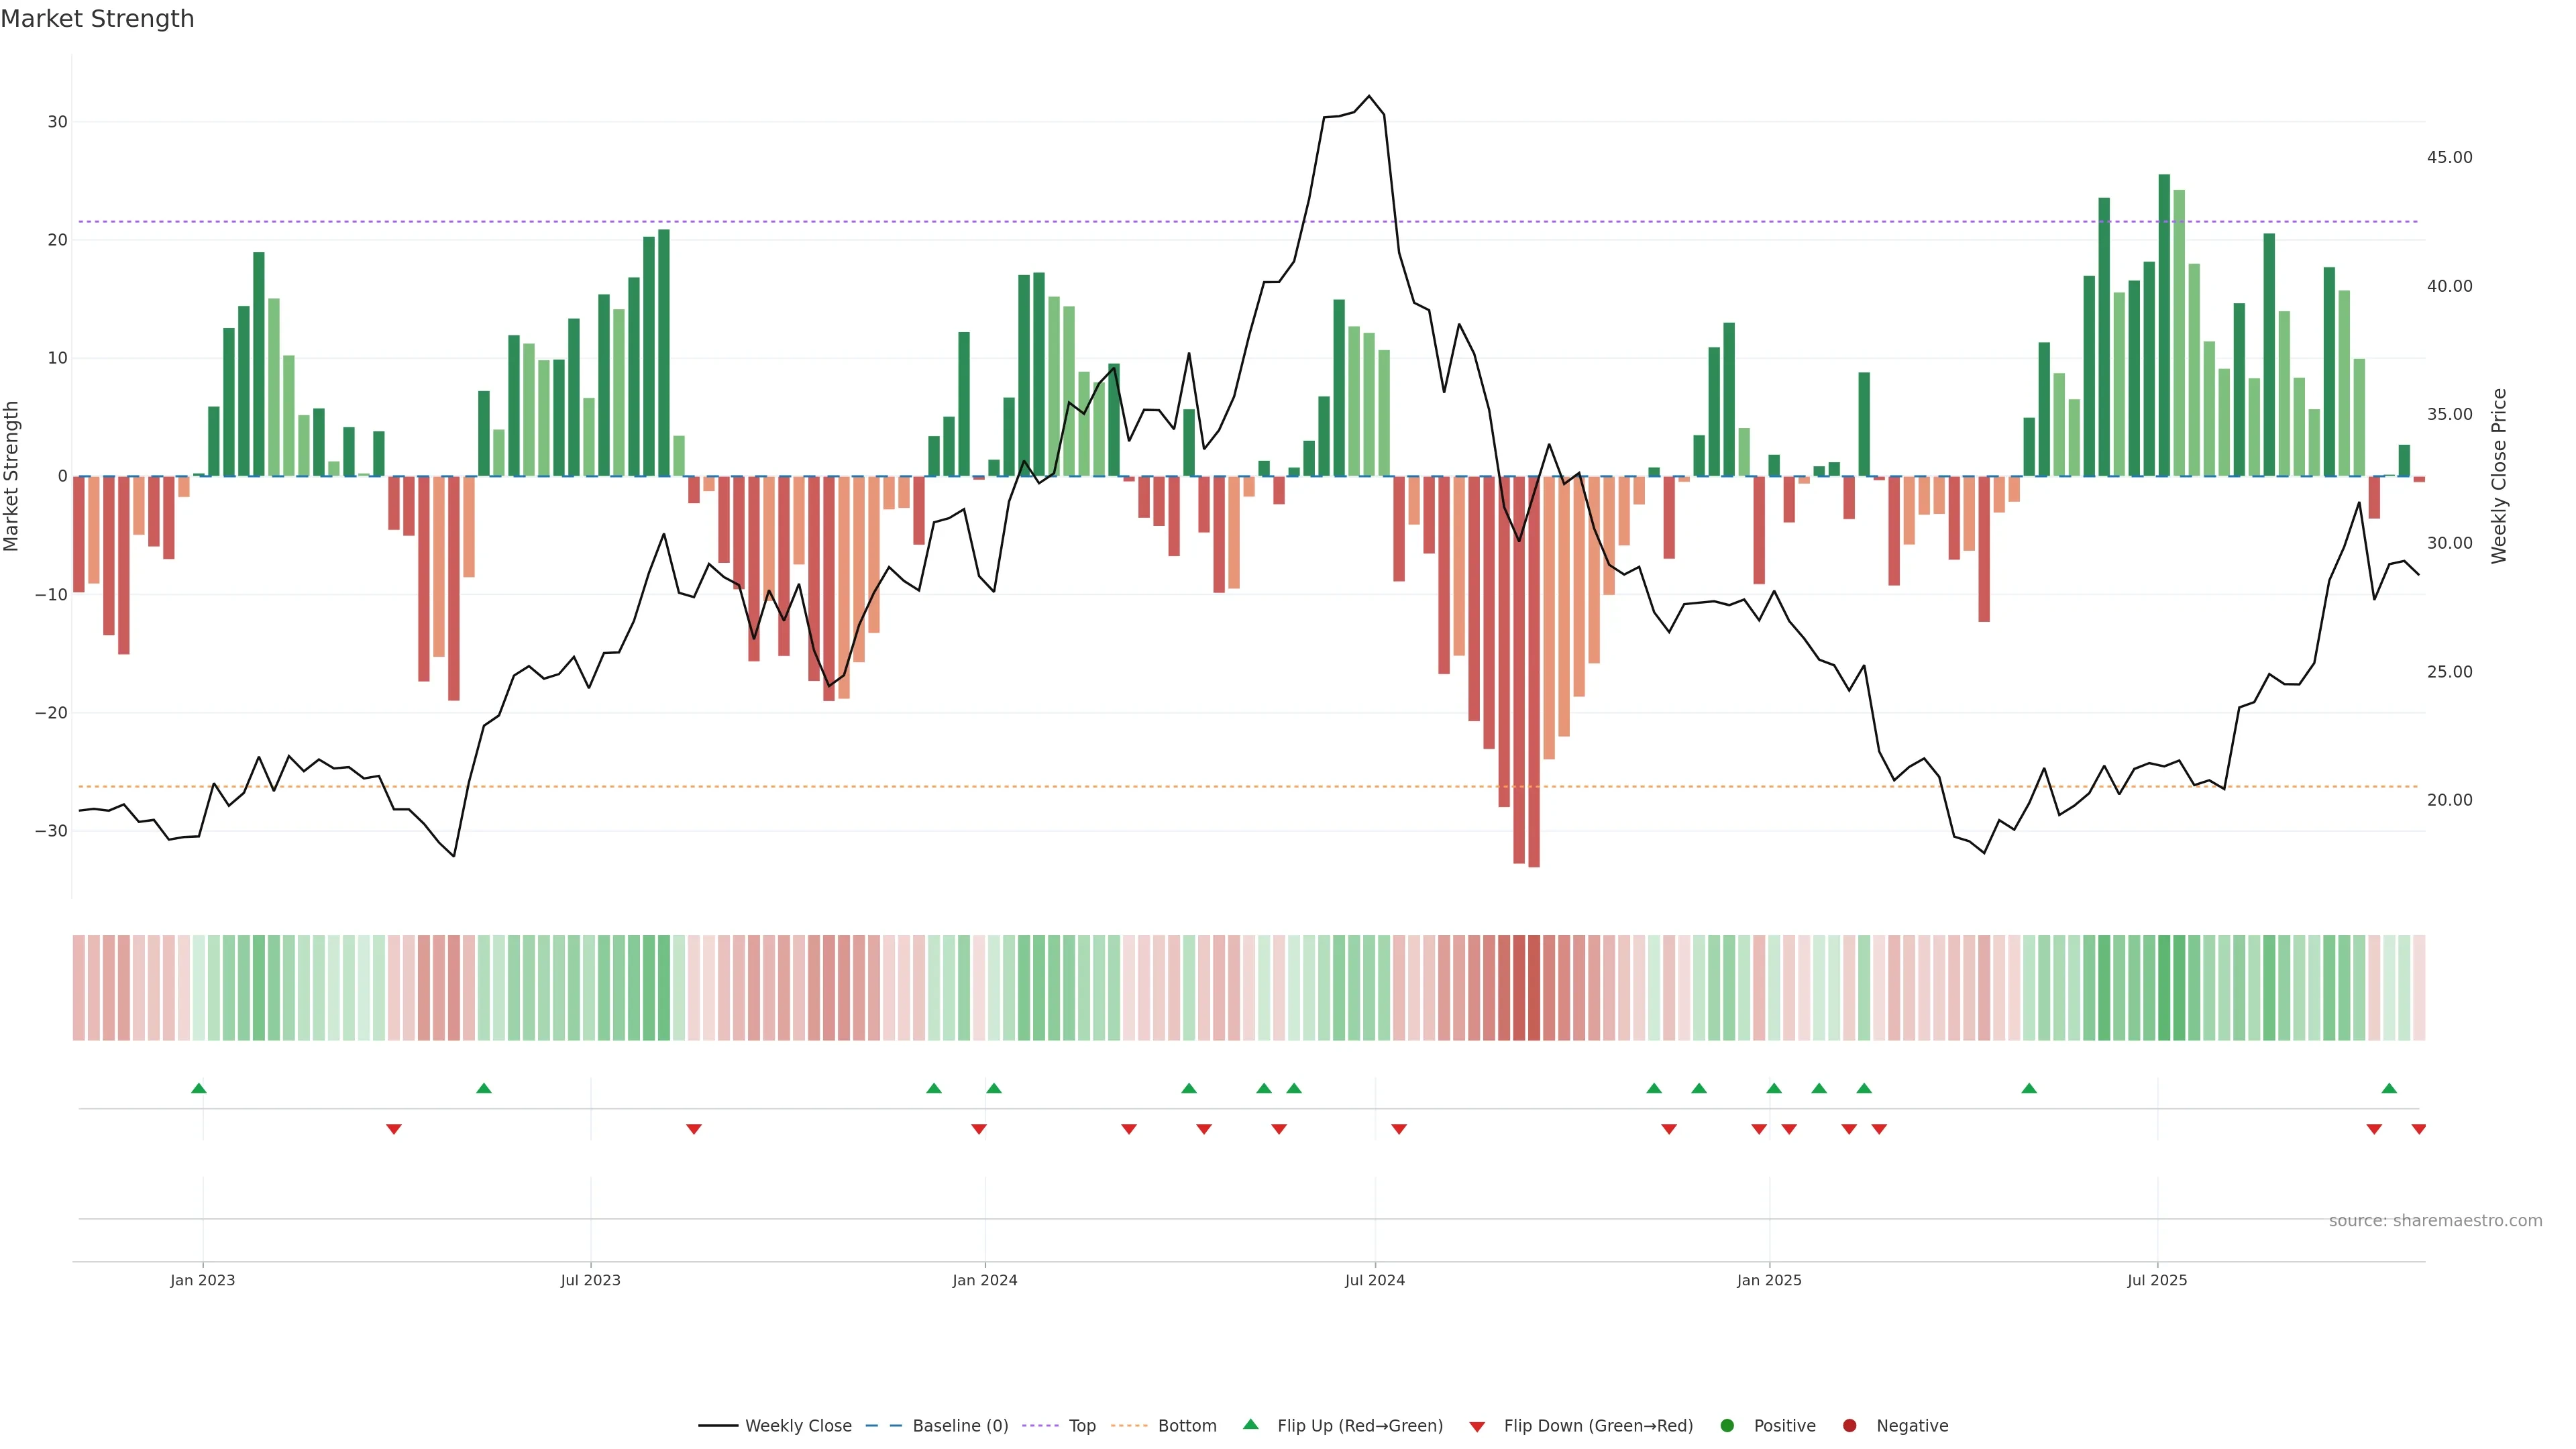The height and width of the screenshot is (1449, 2576).
Task: Click the dark red Negative legend circle
Action: pyautogui.click(x=1849, y=1426)
